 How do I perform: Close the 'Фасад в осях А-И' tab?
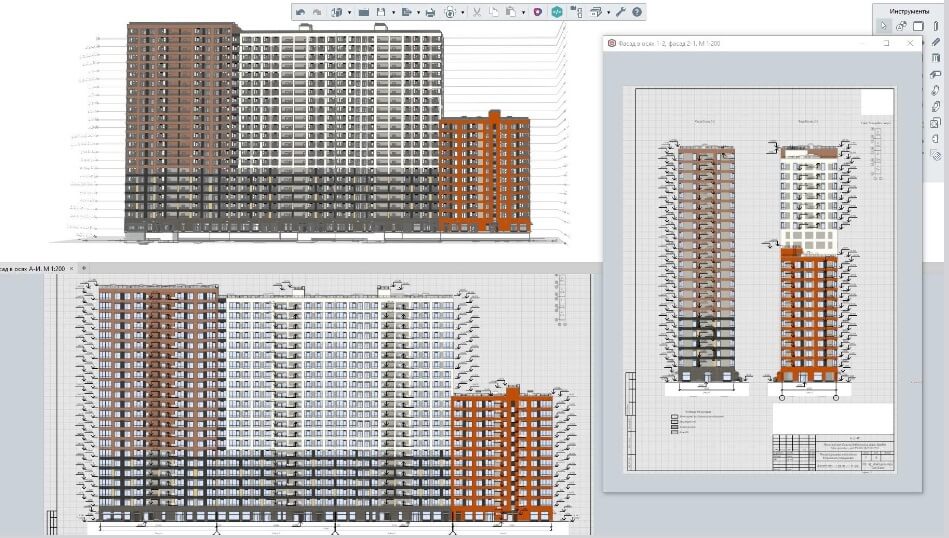click(71, 268)
